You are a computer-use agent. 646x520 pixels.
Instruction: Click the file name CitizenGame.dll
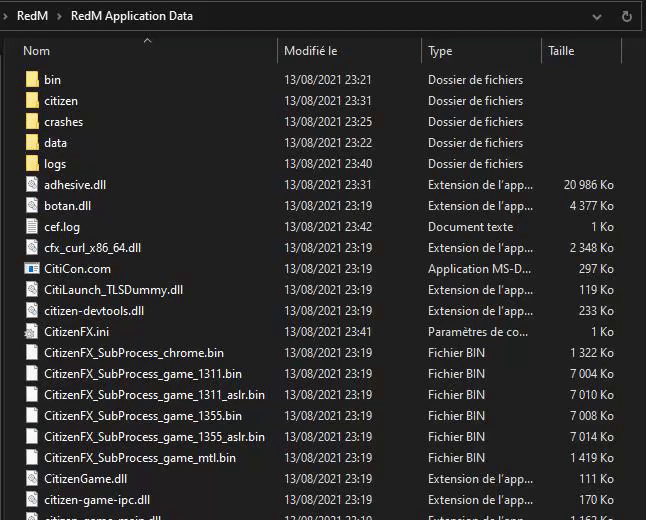(x=86, y=479)
